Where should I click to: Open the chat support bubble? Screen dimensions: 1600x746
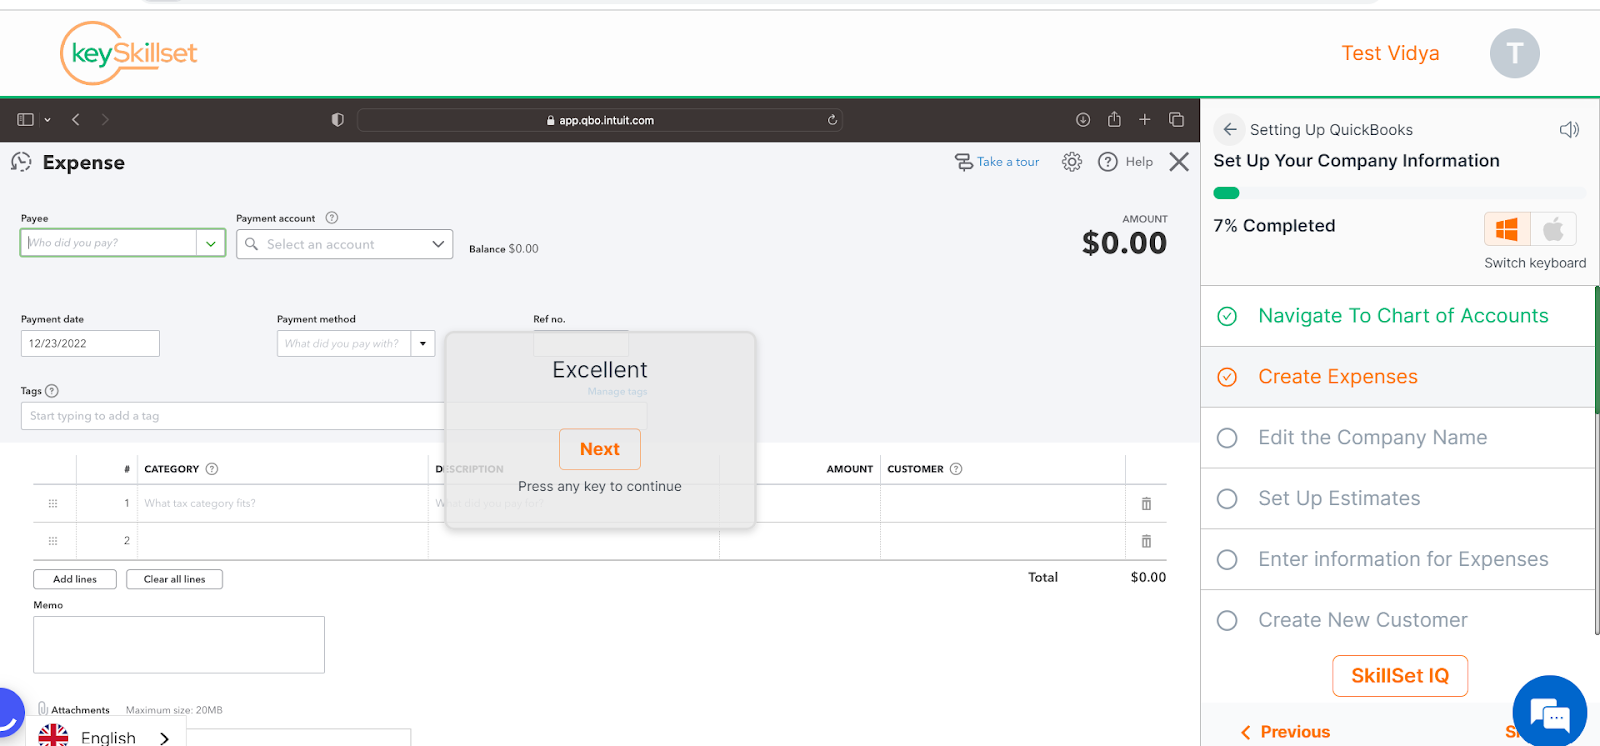(1550, 712)
